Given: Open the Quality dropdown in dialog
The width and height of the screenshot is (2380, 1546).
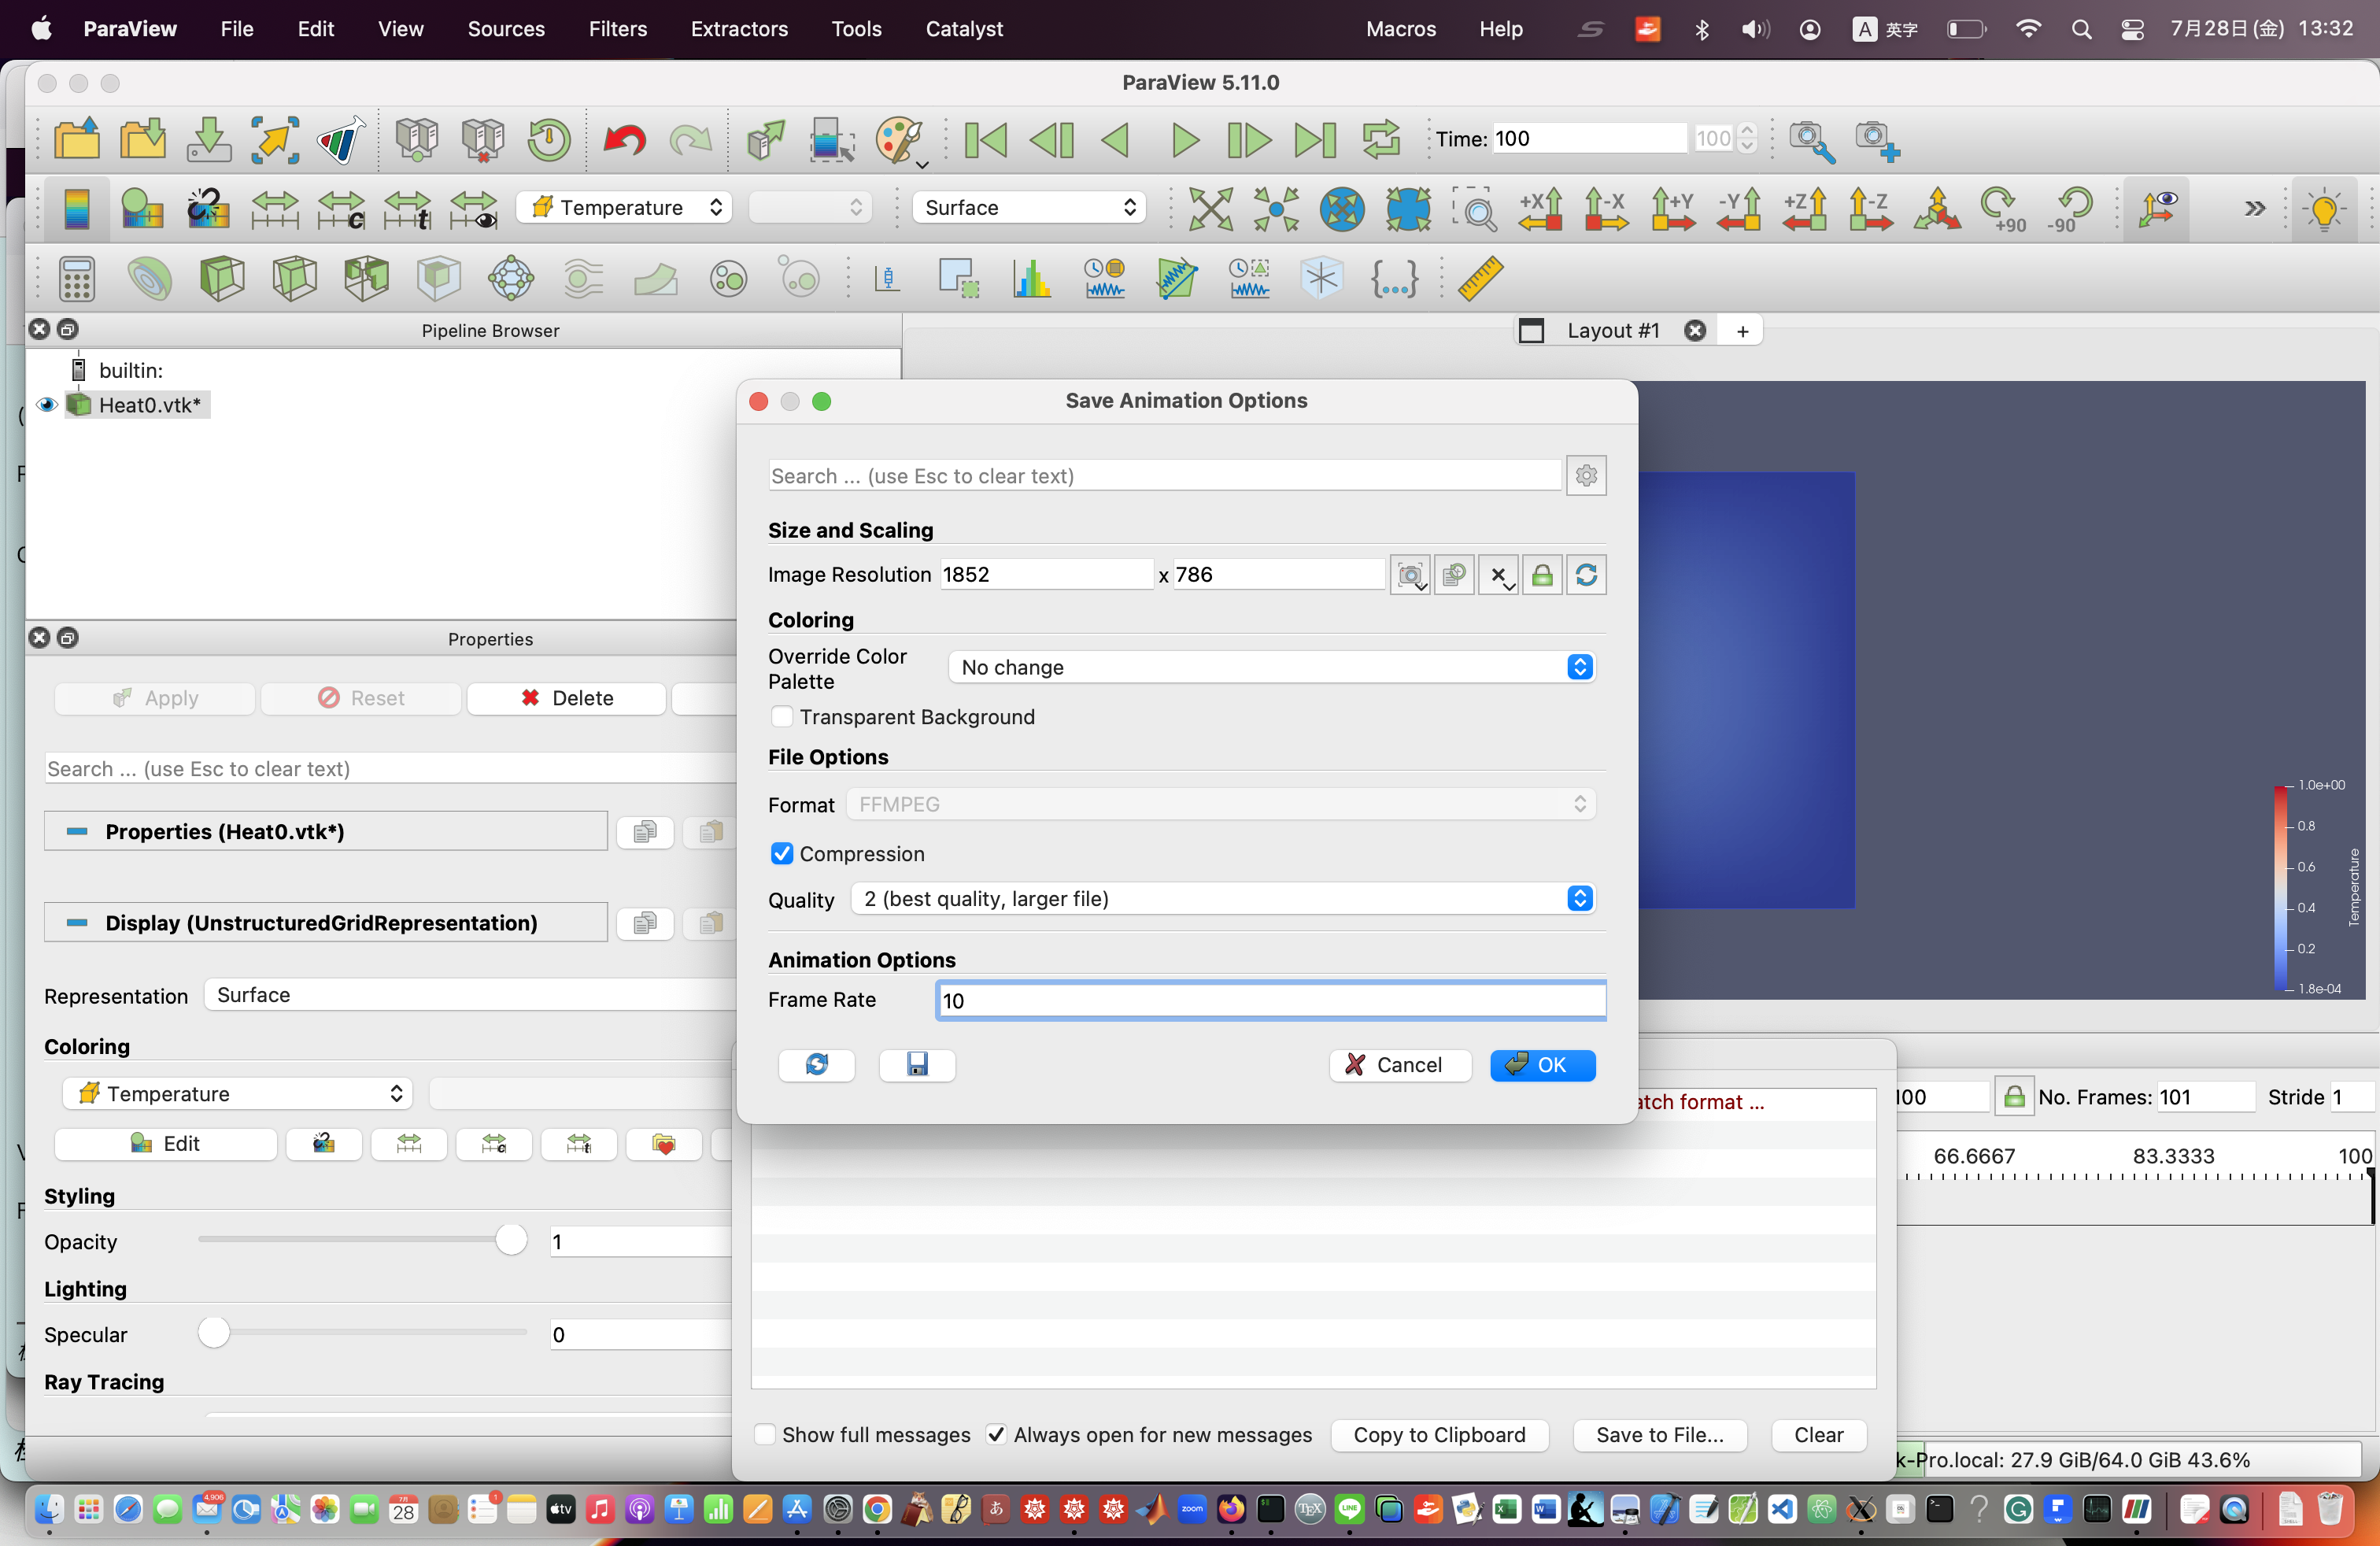Looking at the screenshot, I should 1222,898.
